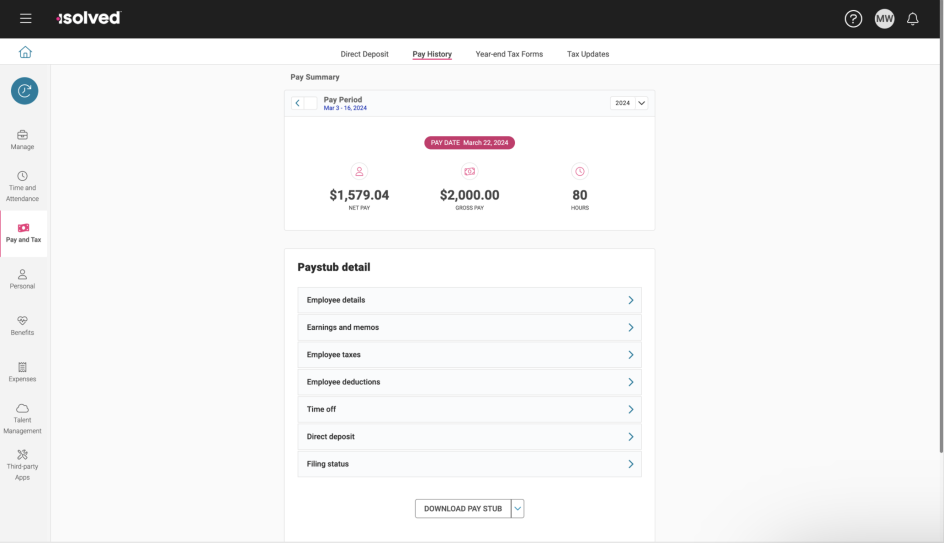Open Third-party Apps in sidebar
The height and width of the screenshot is (543, 944).
[23, 465]
